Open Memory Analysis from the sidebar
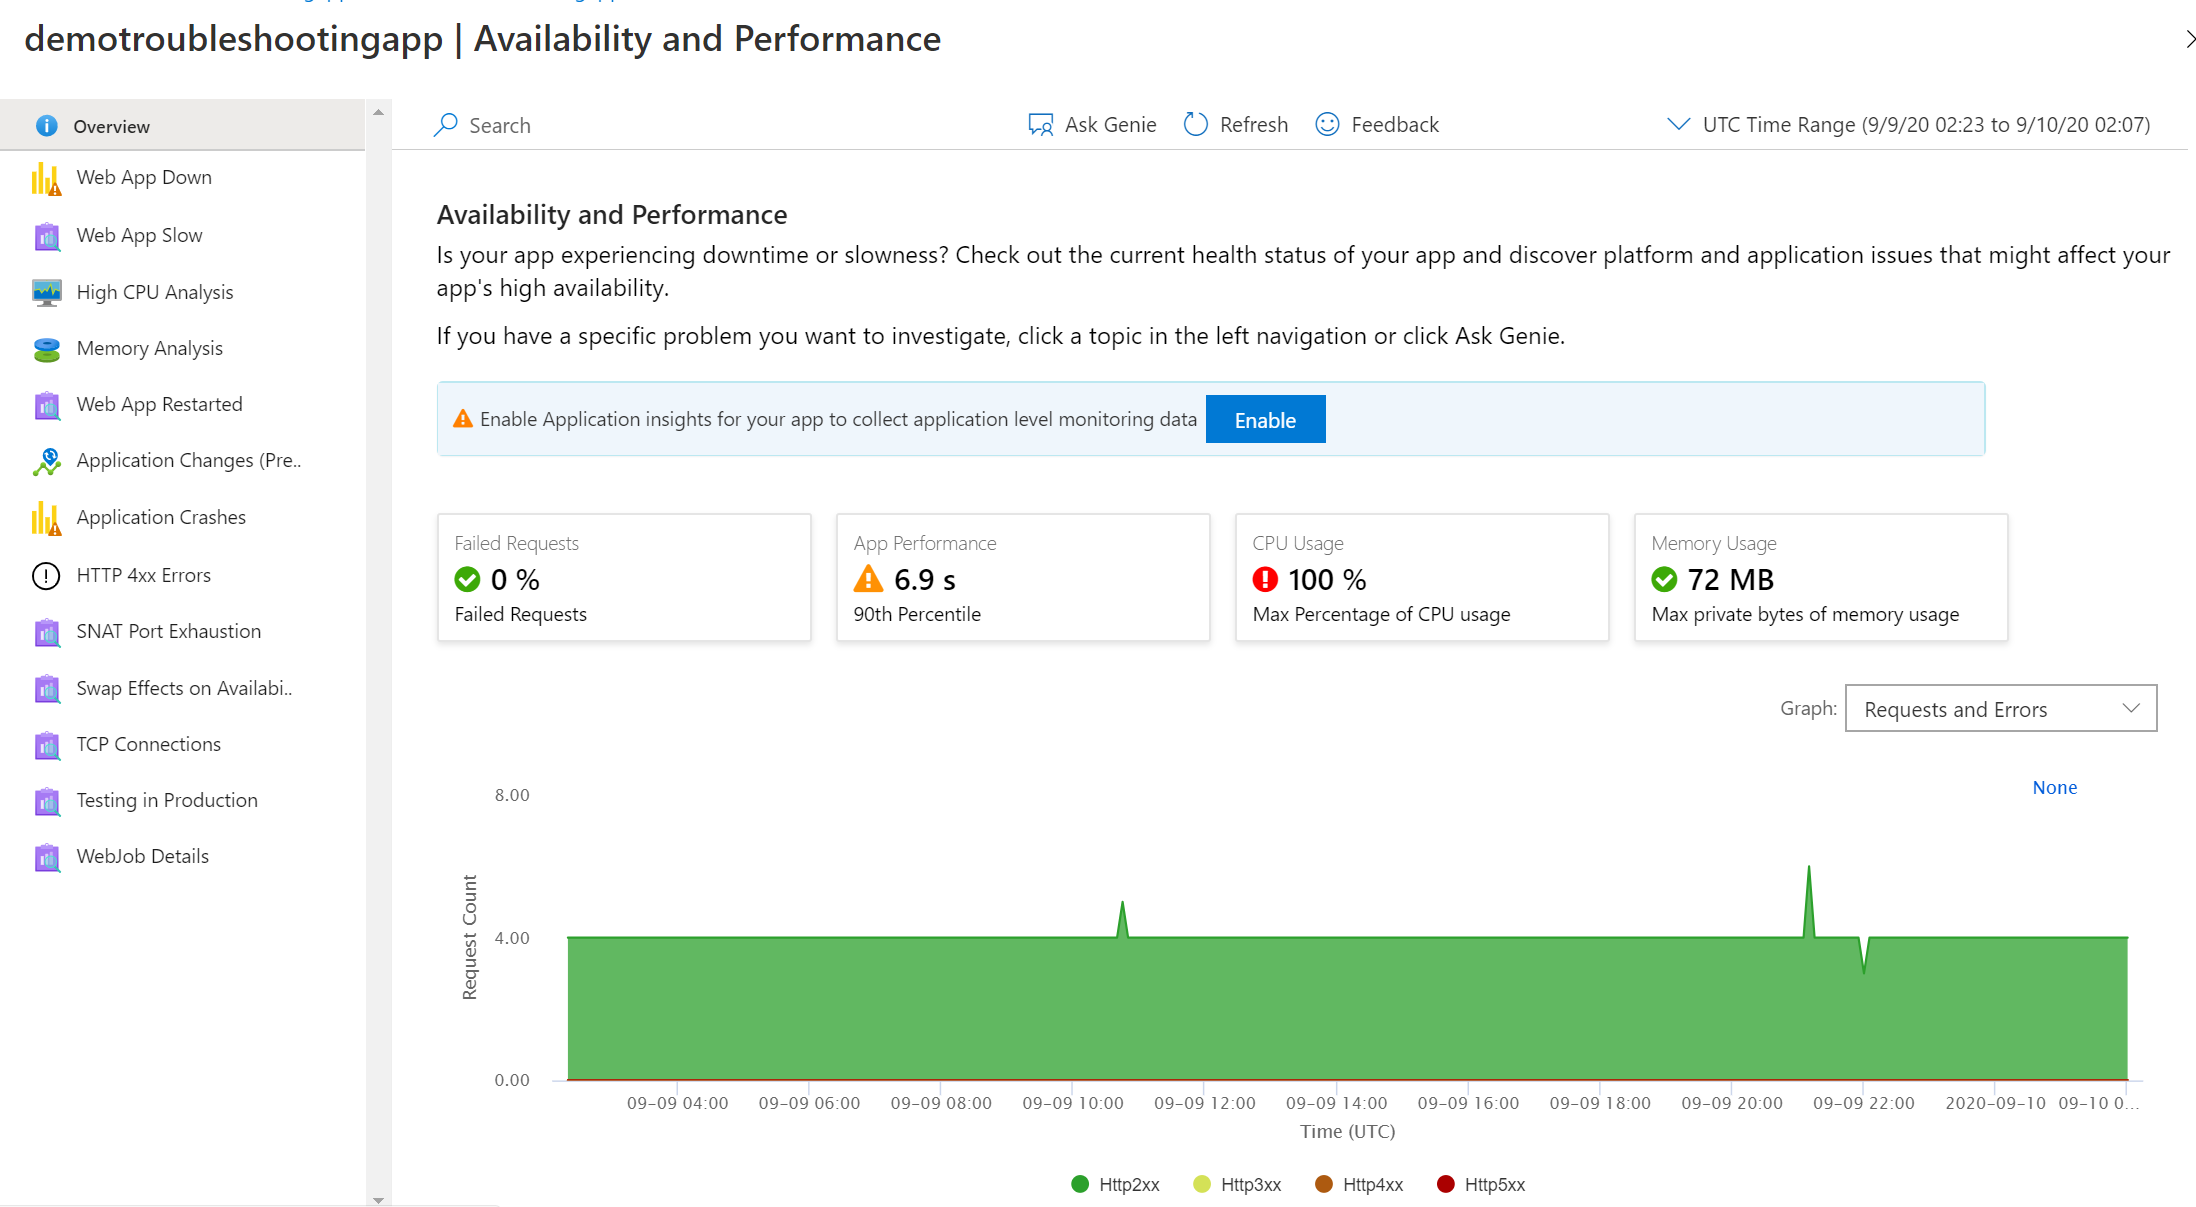The height and width of the screenshot is (1207, 2196). point(148,348)
